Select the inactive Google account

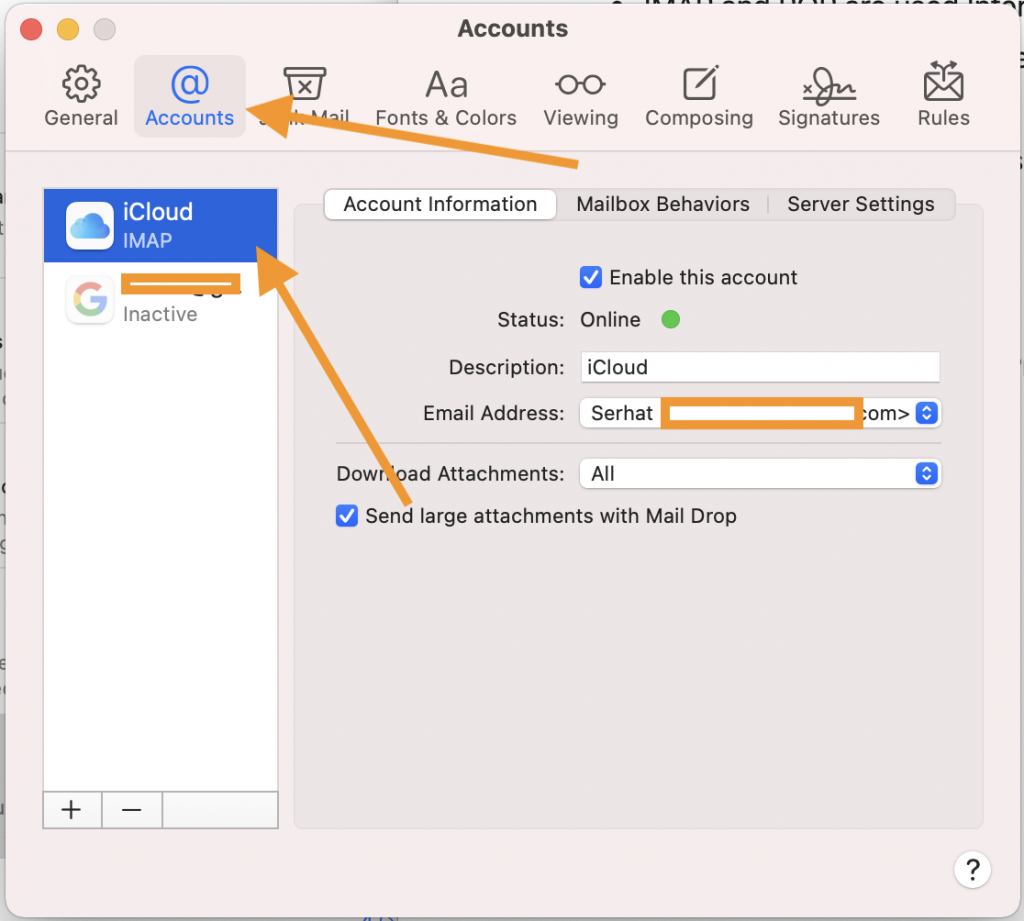[x=161, y=299]
